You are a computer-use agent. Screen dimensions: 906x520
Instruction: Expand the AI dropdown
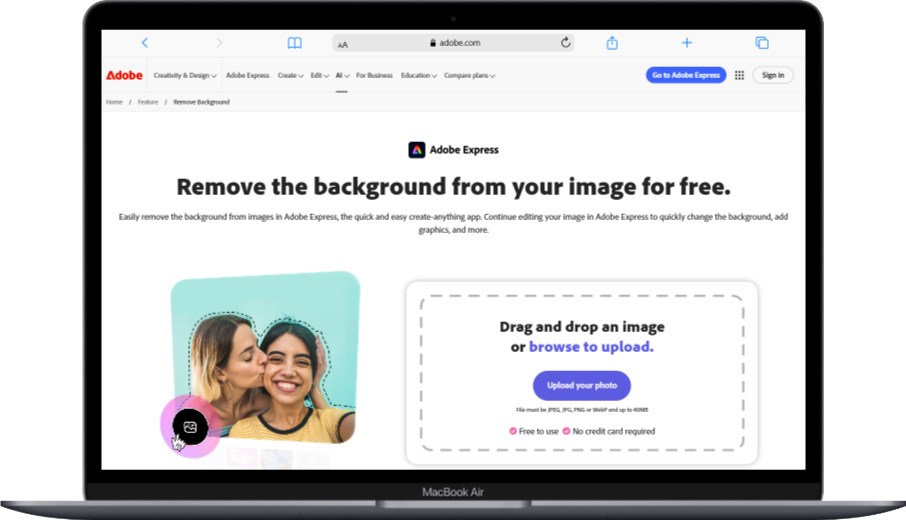(342, 75)
